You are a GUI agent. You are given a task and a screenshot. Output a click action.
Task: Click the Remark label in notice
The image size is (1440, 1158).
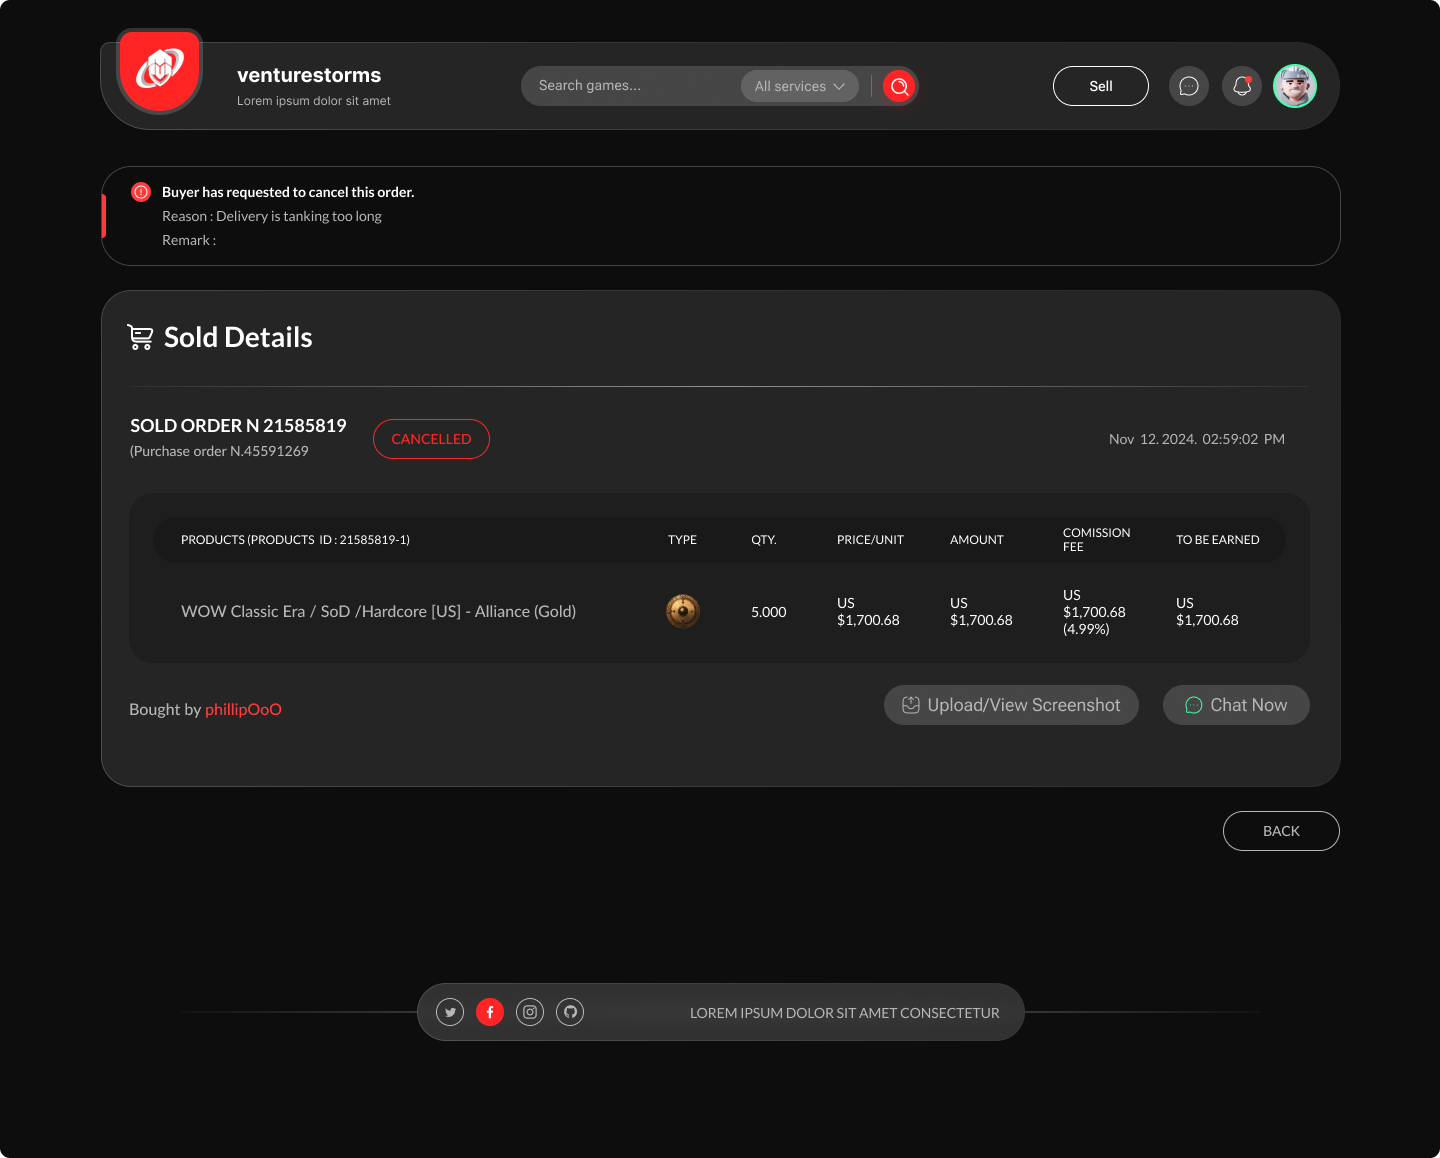(x=189, y=240)
